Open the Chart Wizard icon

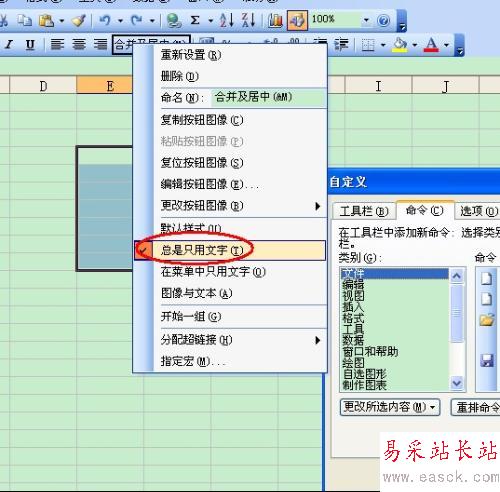click(275, 21)
